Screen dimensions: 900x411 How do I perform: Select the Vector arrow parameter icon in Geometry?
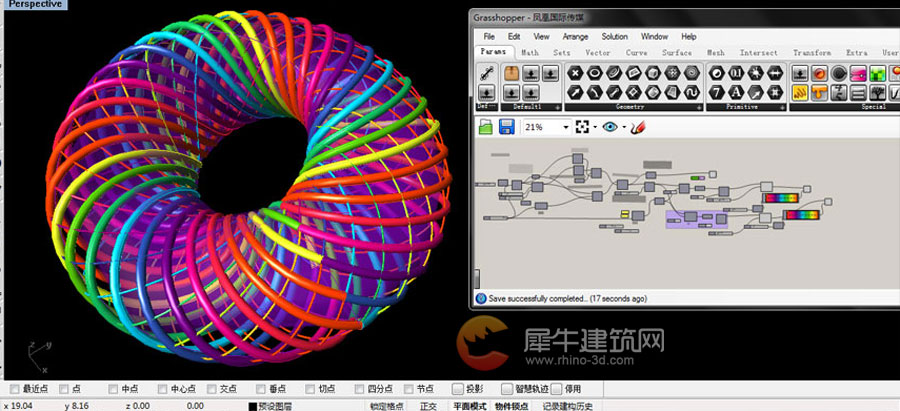coord(575,92)
